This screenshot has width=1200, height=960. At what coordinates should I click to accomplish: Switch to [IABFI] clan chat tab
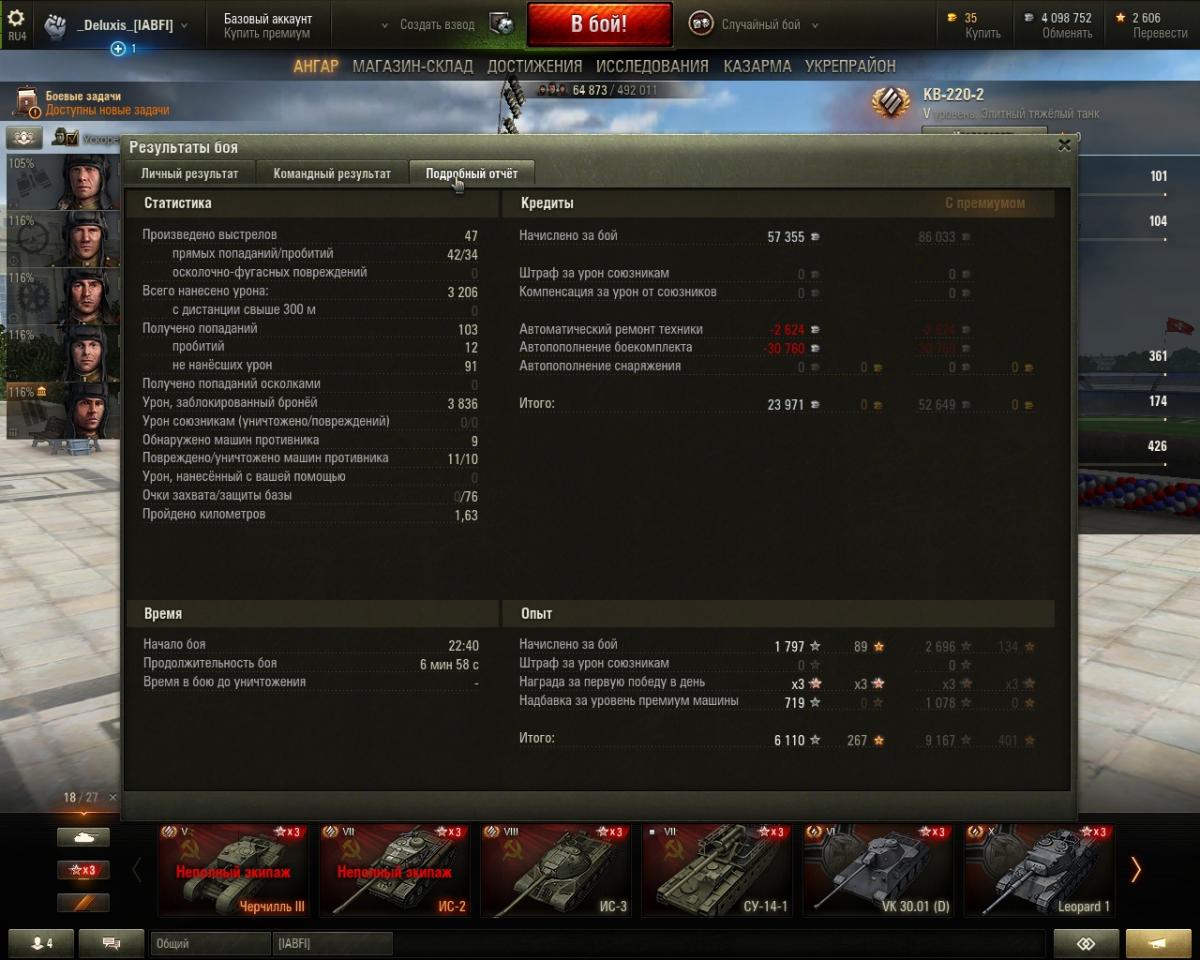tap(332, 943)
